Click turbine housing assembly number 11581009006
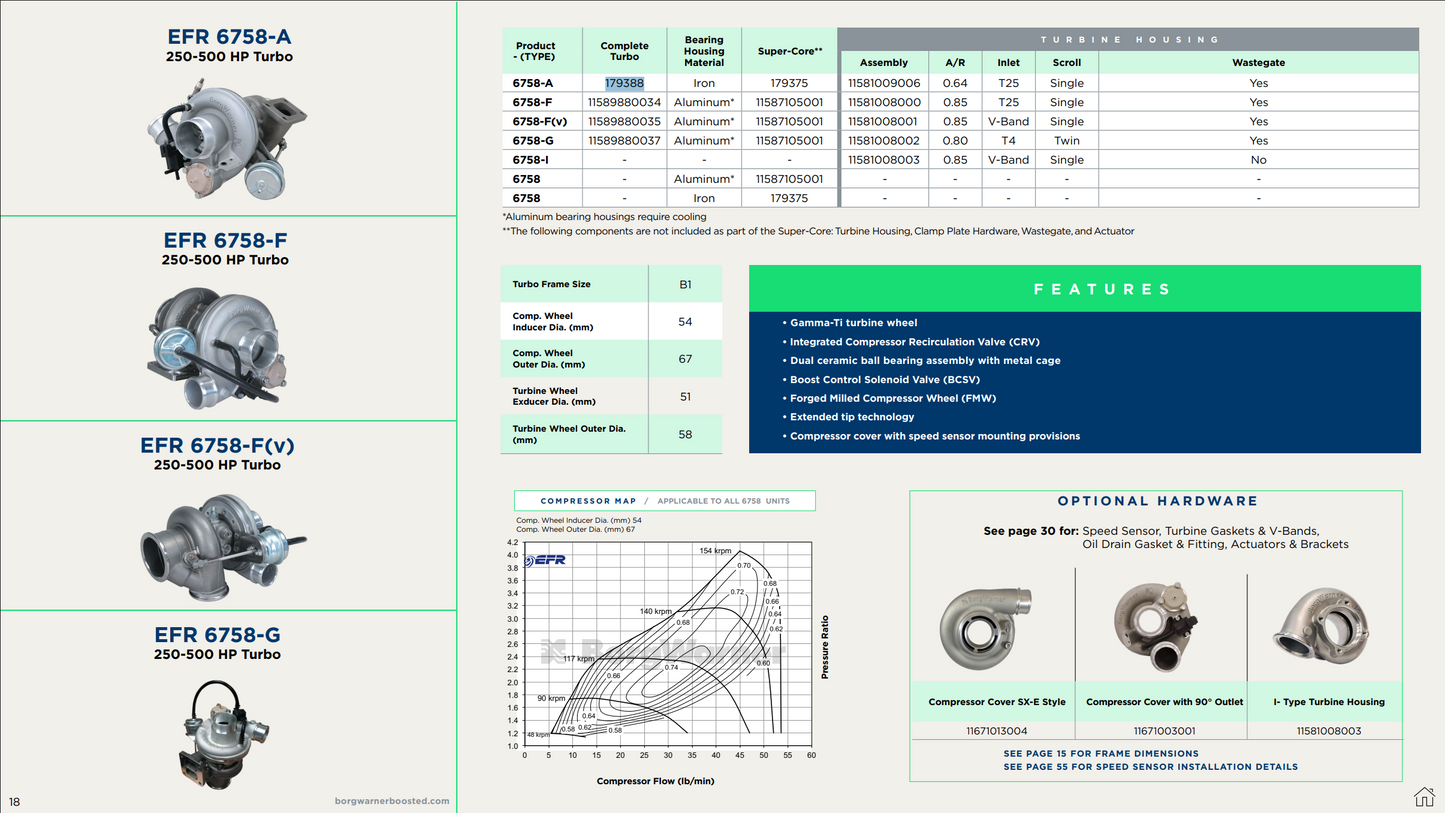 point(884,83)
